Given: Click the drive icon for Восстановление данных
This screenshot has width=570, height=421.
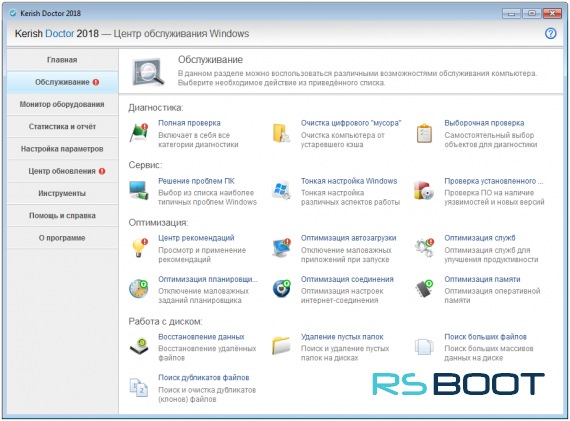Looking at the screenshot, I should (139, 346).
